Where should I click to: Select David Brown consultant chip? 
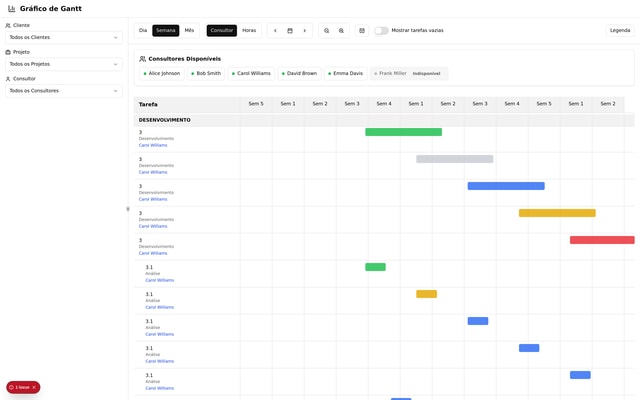point(300,73)
